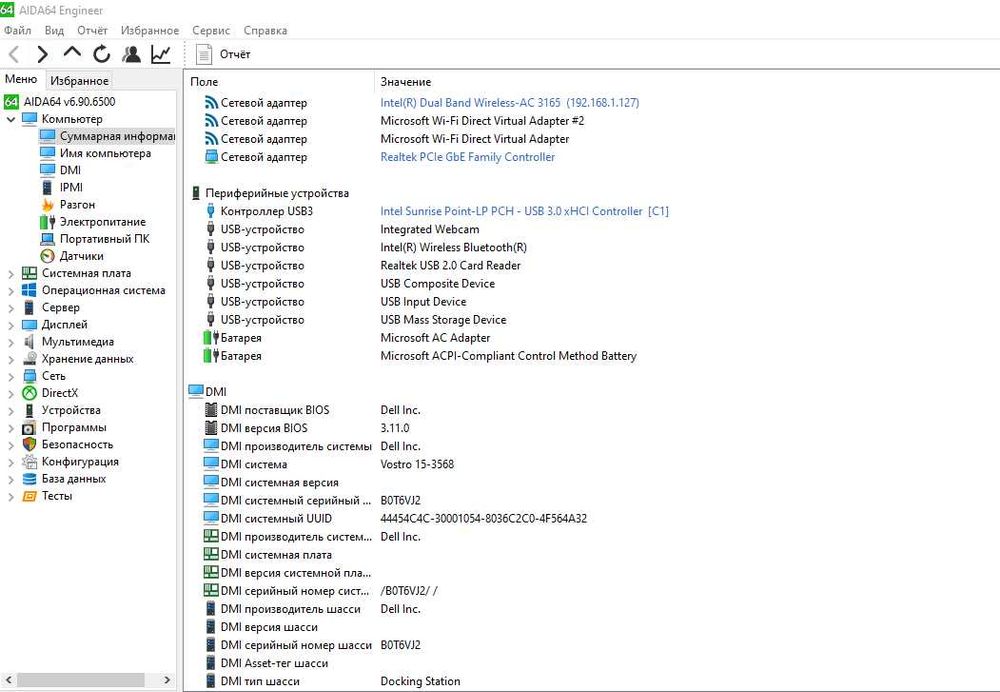This screenshot has width=1000, height=692.
Task: Open the Realtek PCIe GbE Family Controller link
Action: click(x=467, y=157)
